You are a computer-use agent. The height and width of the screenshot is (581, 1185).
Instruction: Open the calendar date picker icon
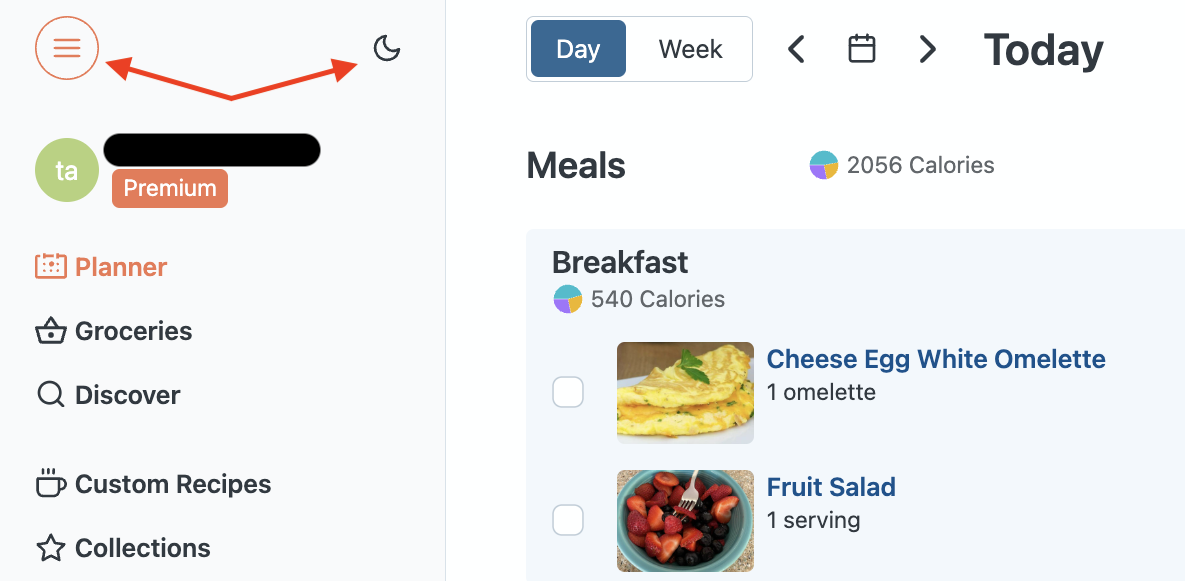[x=862, y=48]
